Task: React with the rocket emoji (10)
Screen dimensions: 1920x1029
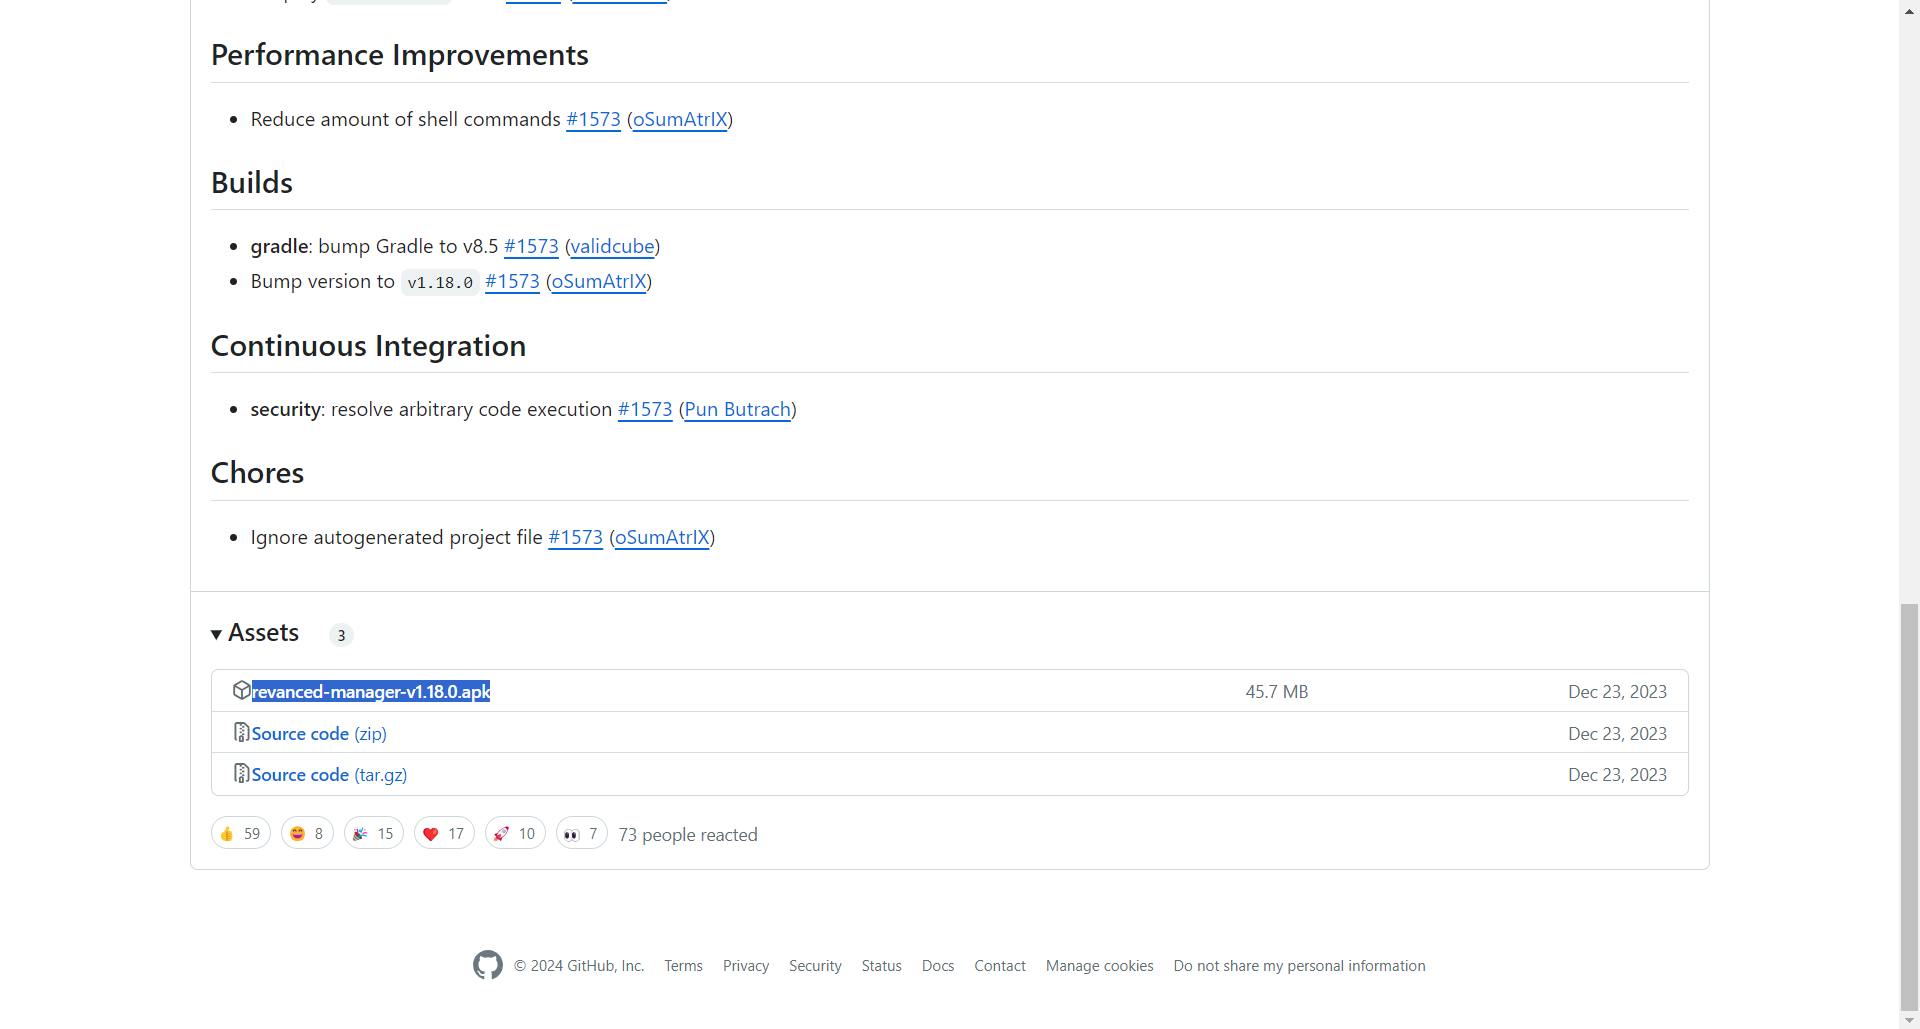Action: click(x=515, y=833)
